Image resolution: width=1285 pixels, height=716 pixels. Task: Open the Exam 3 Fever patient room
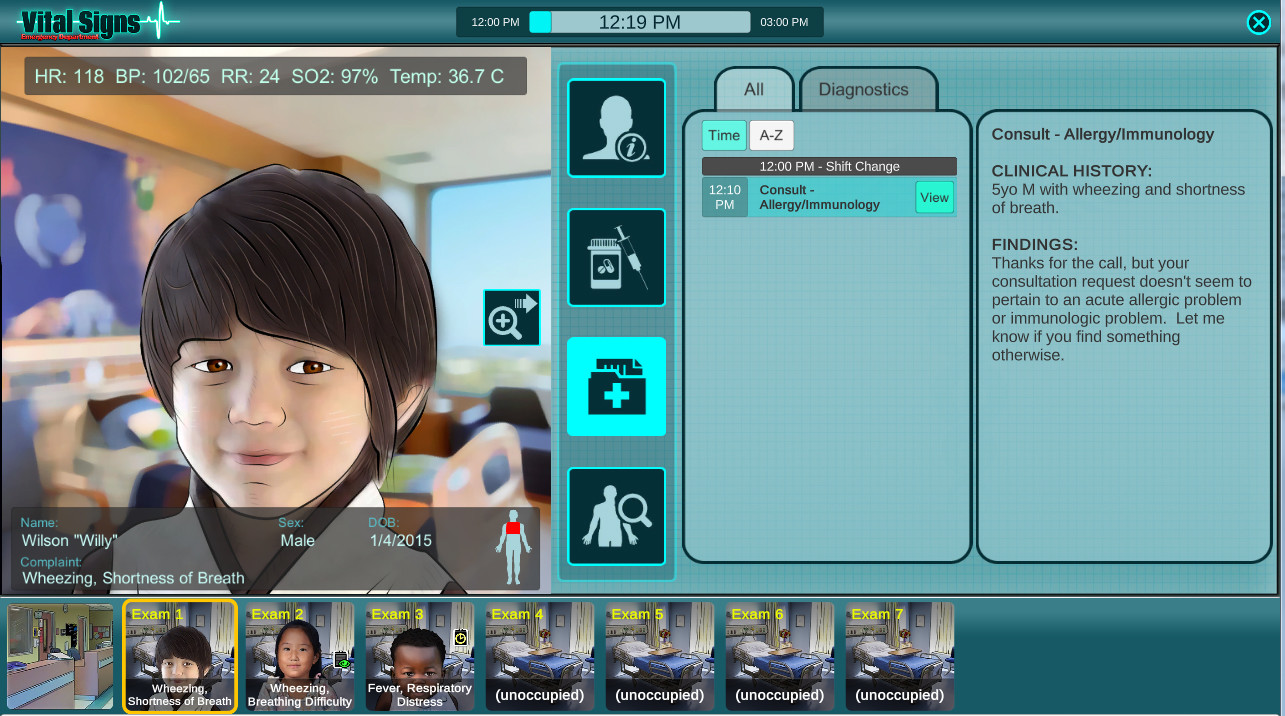[419, 655]
